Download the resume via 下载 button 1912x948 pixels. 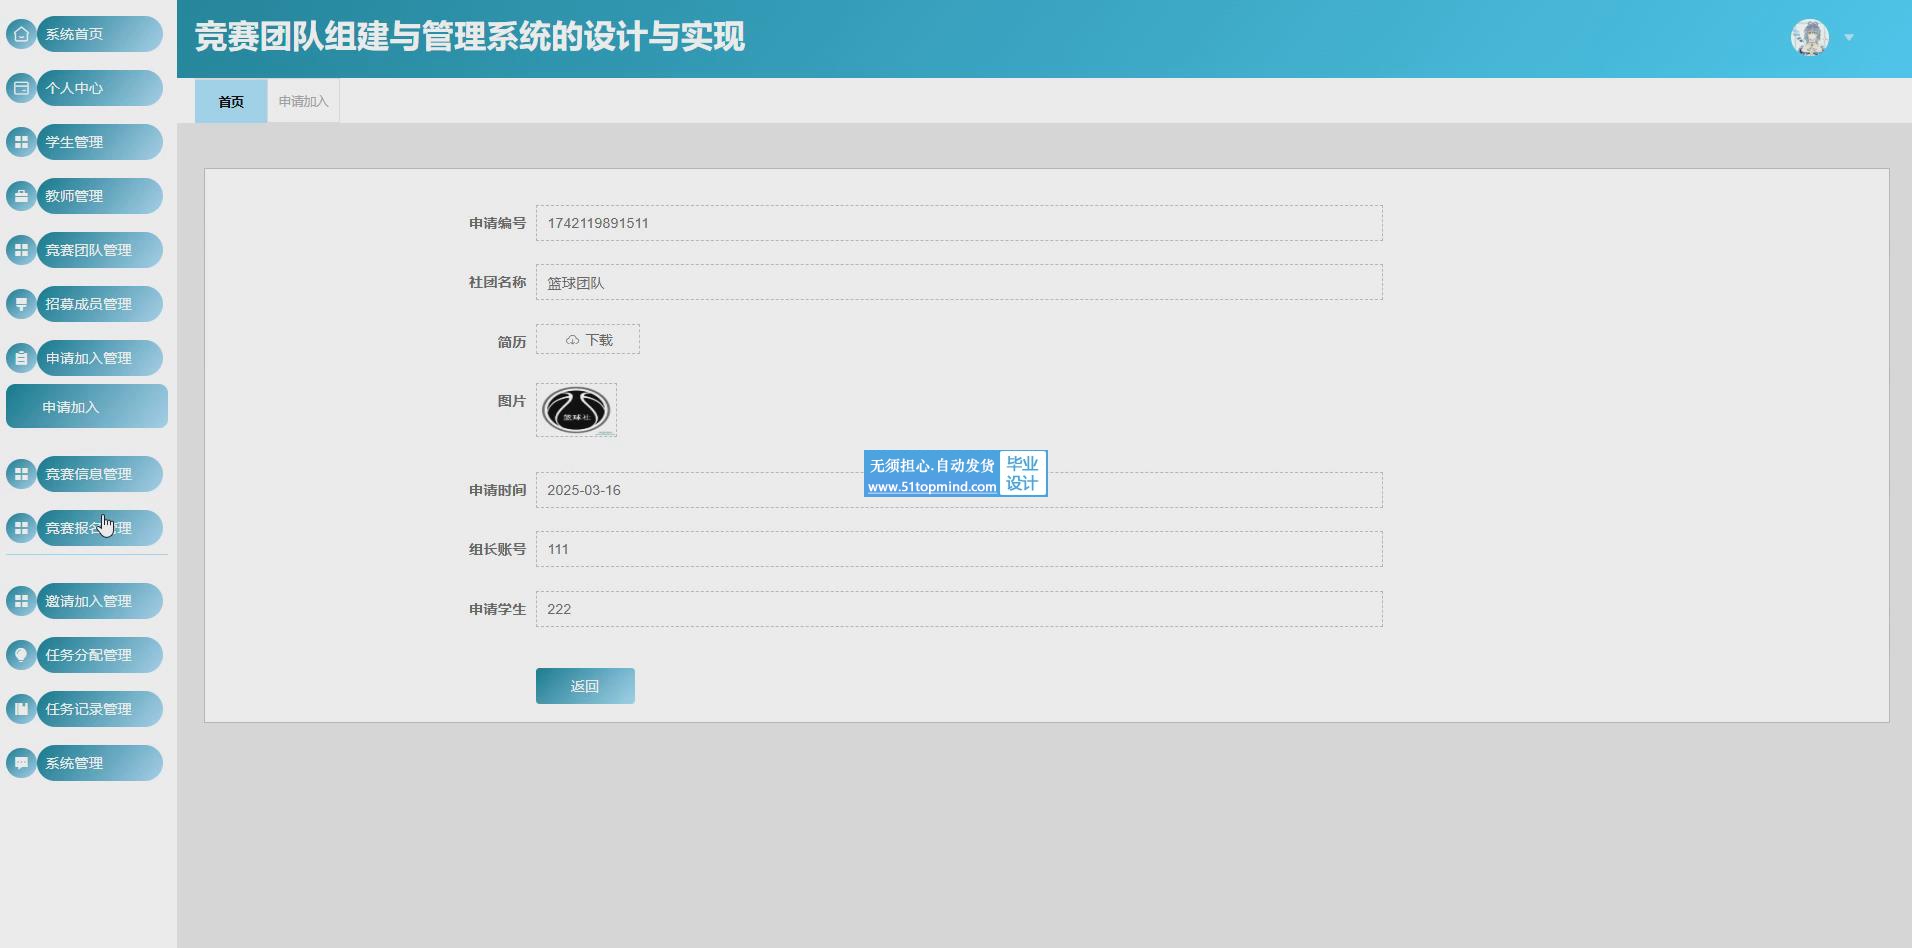[588, 340]
